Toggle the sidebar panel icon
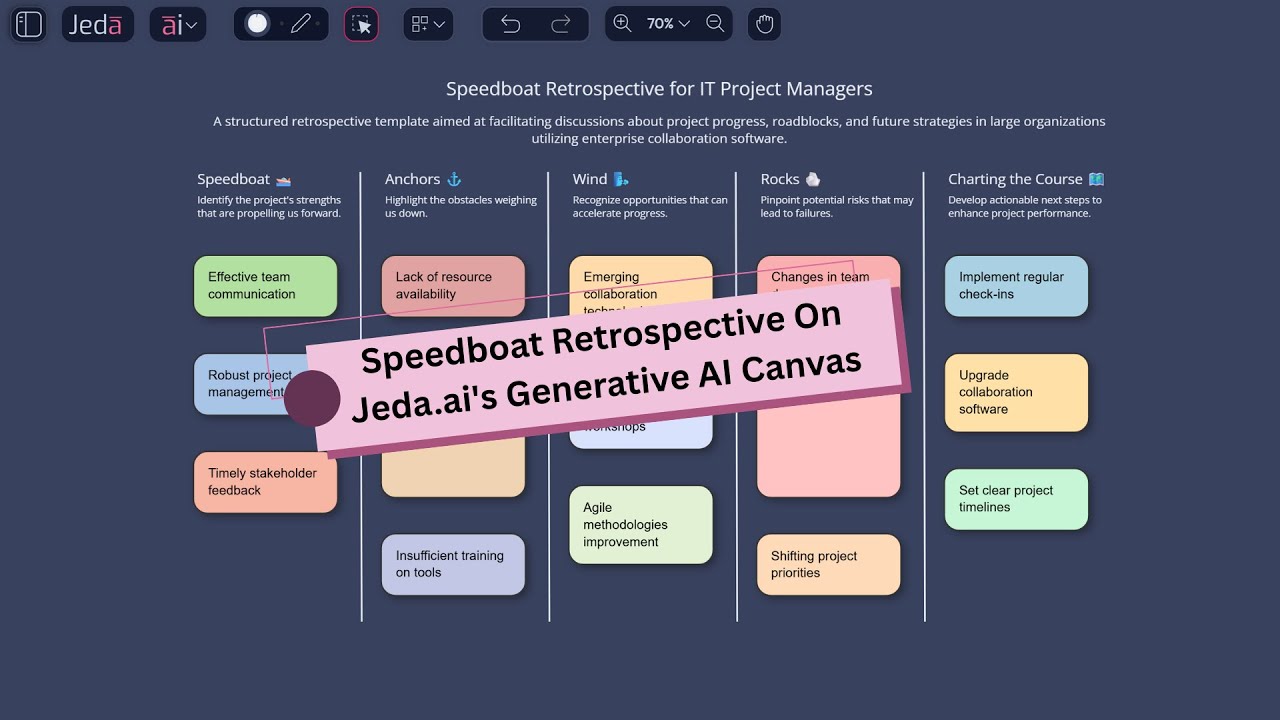 pos(29,24)
